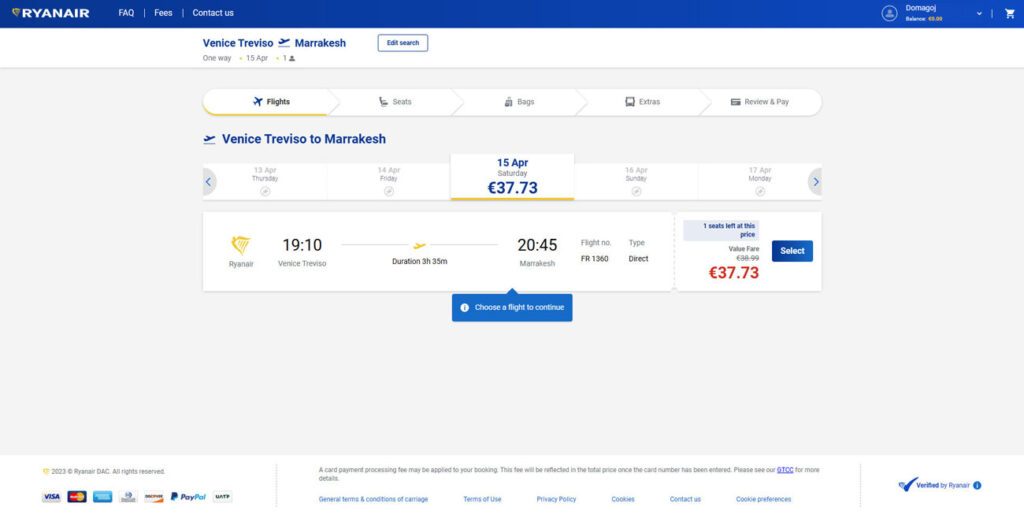Expand the Domagoj account dropdown arrow
Screen dimensions: 1024x514
pyautogui.click(x=979, y=13)
